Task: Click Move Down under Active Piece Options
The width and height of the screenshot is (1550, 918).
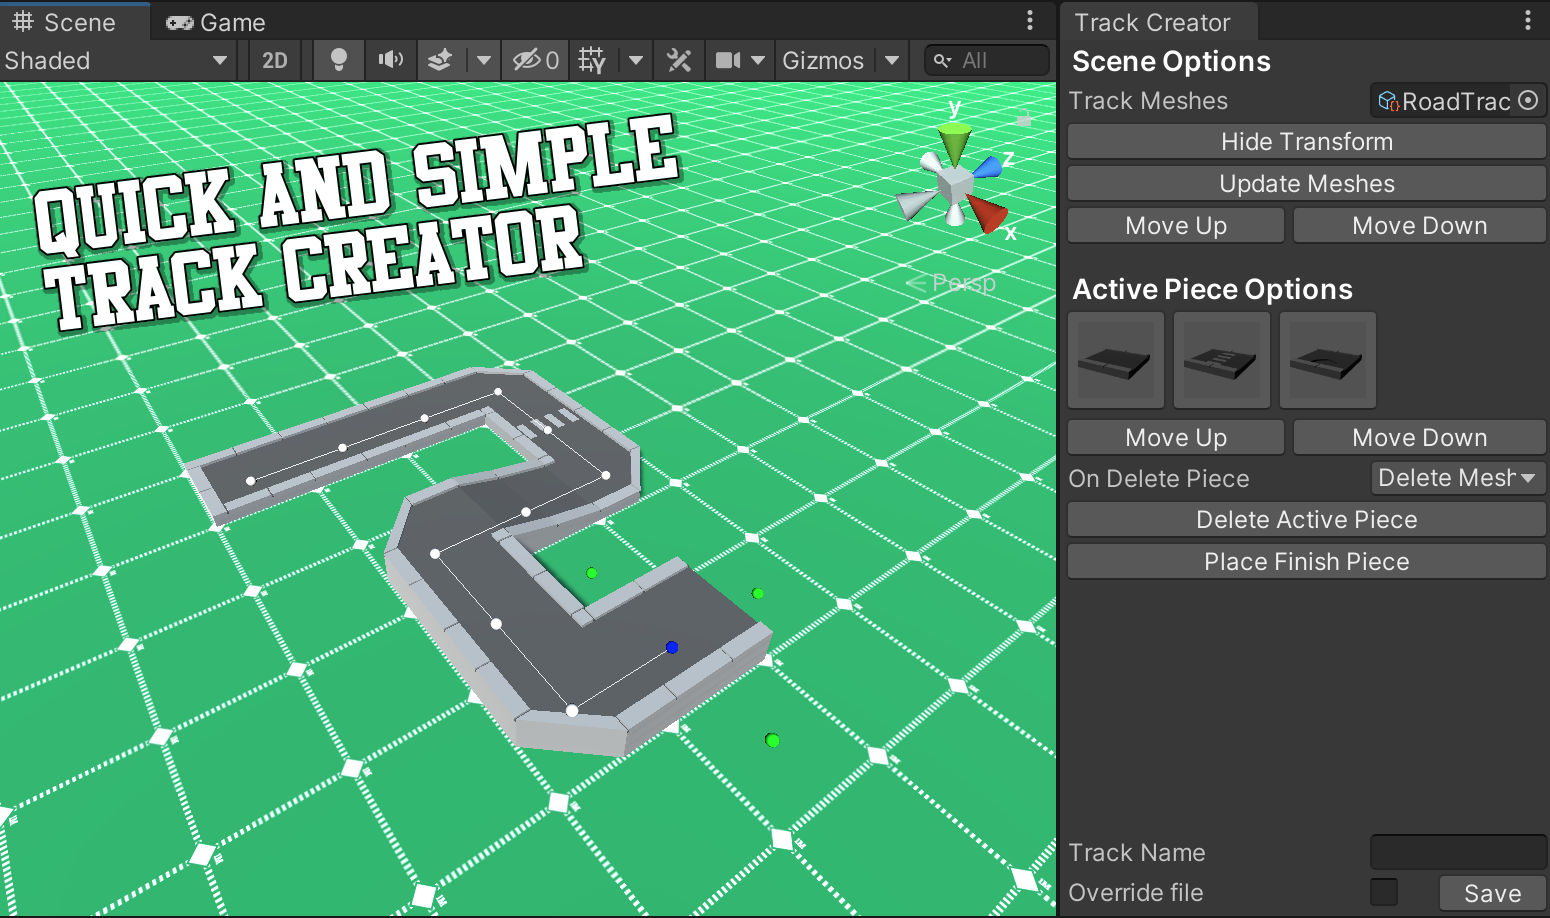Action: (x=1420, y=438)
